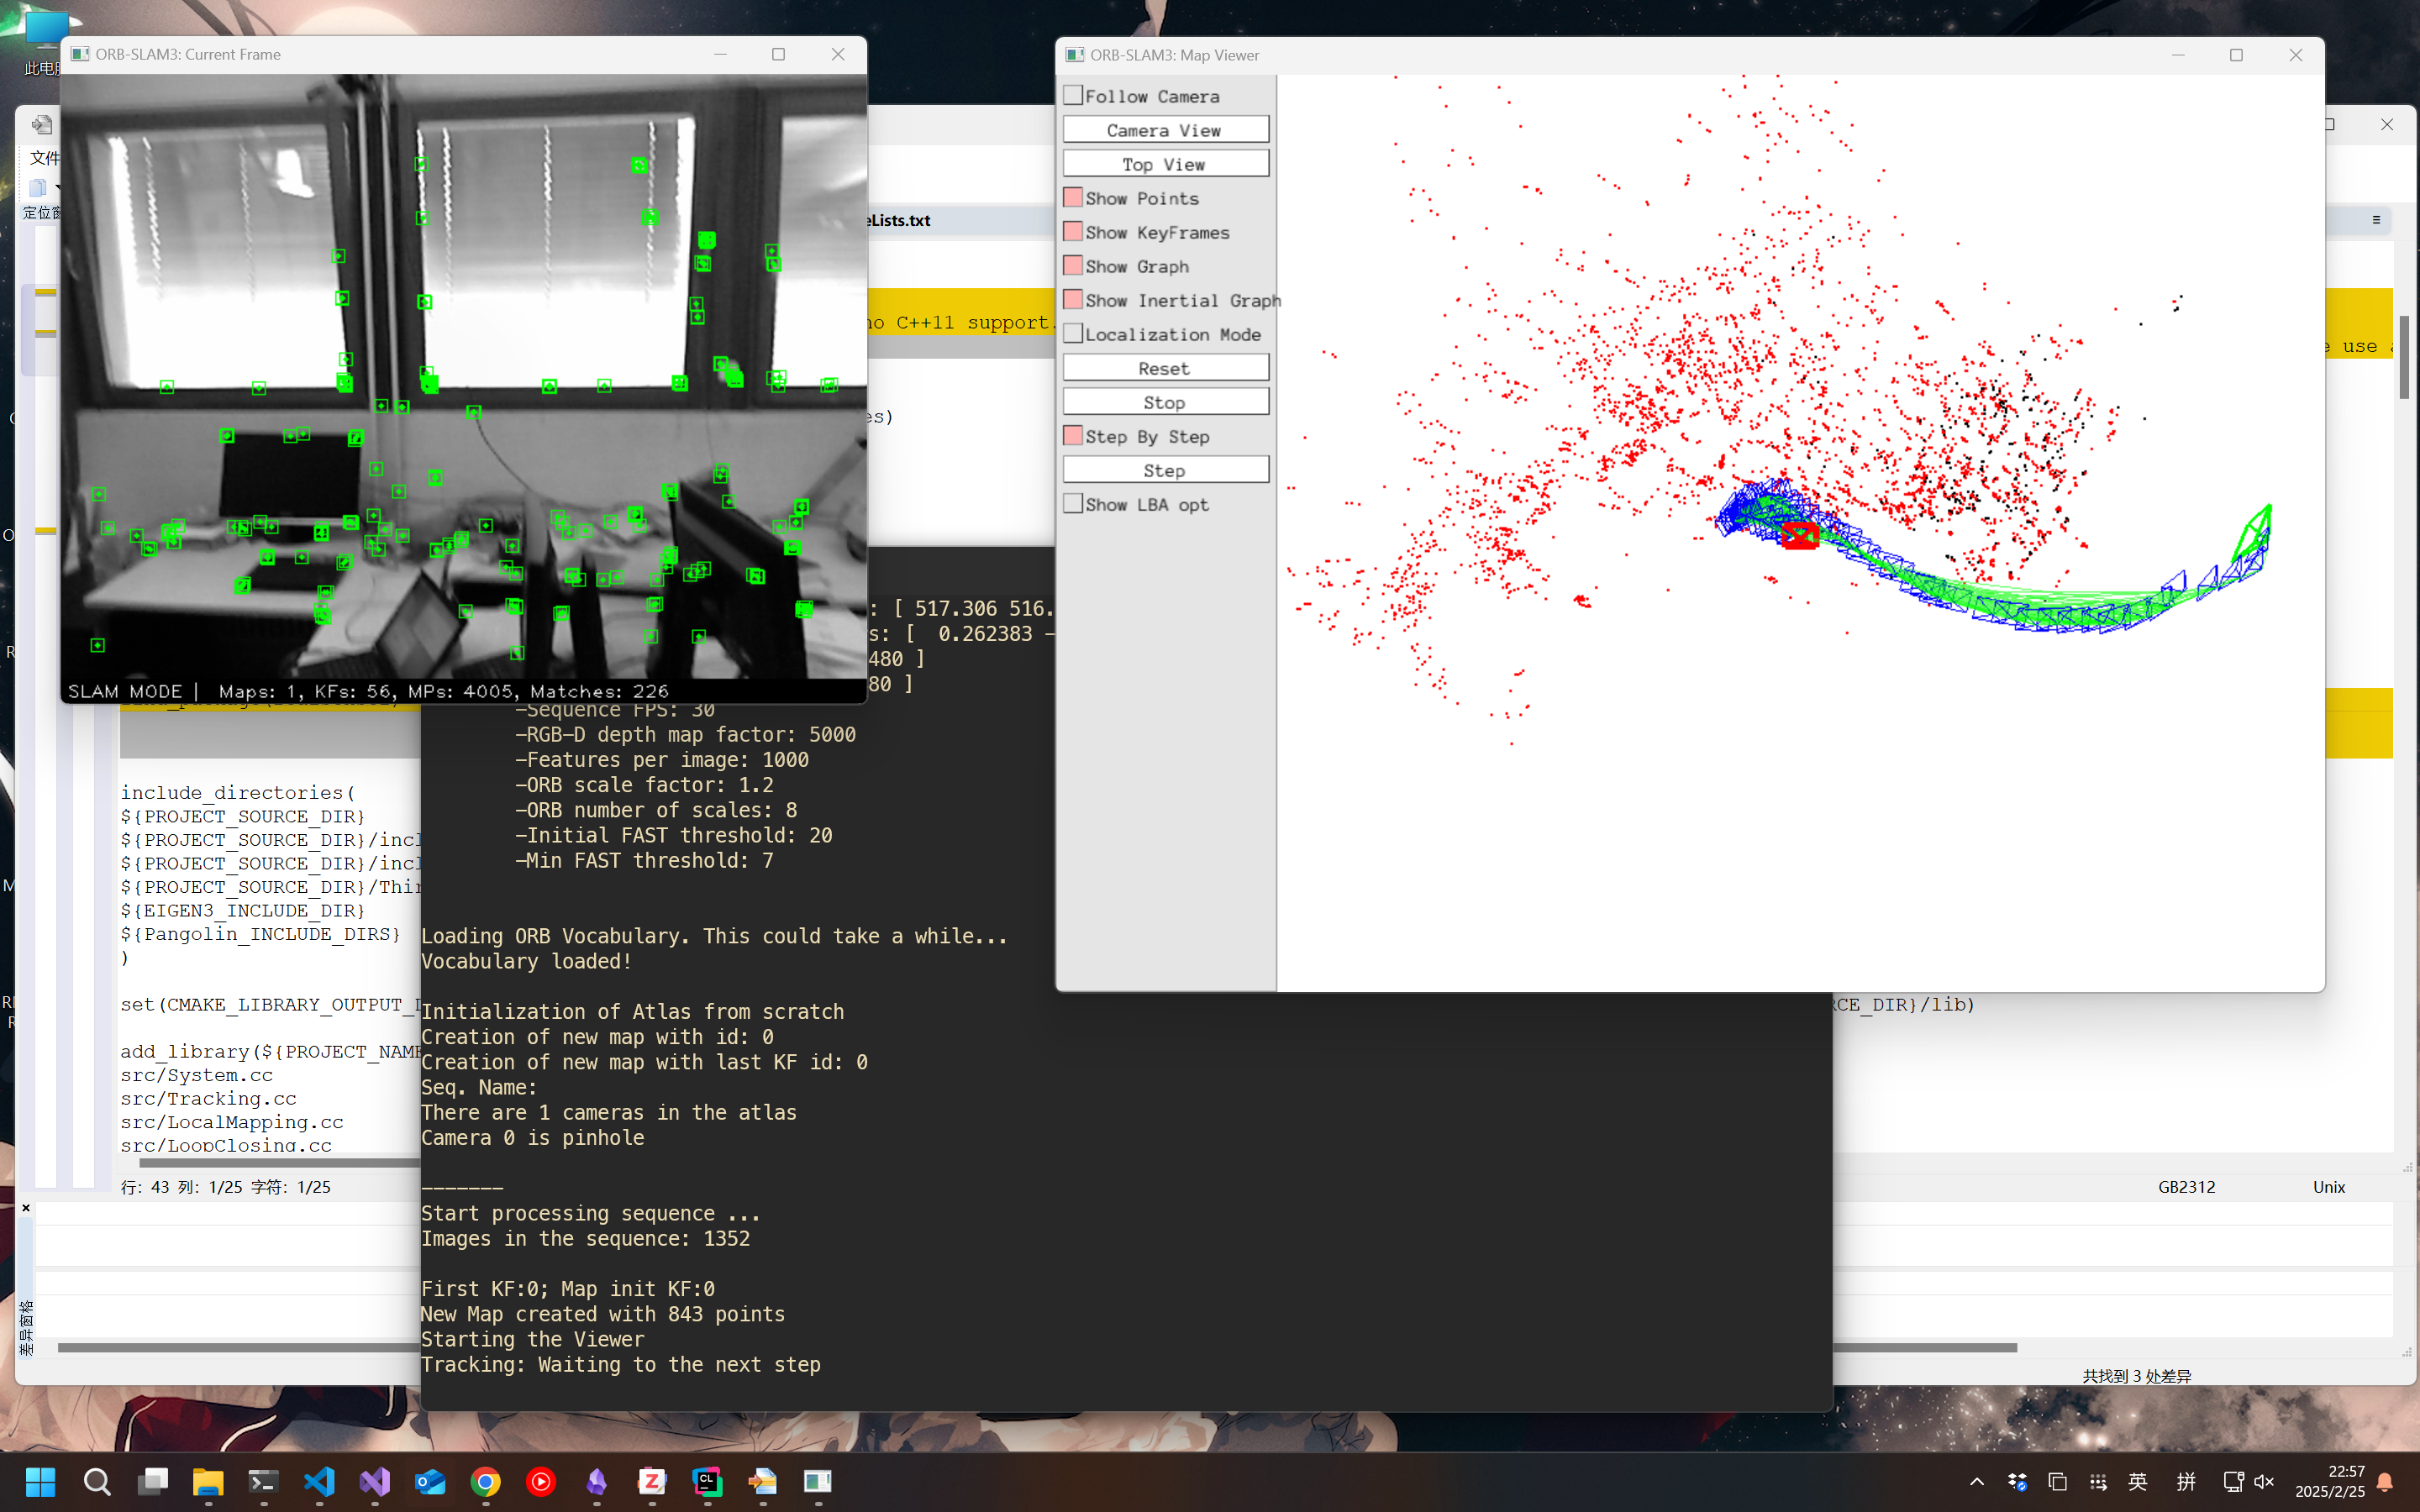Screen dimensions: 2420x1512
Task: Open Windows Terminal from taskbar
Action: [264, 1481]
